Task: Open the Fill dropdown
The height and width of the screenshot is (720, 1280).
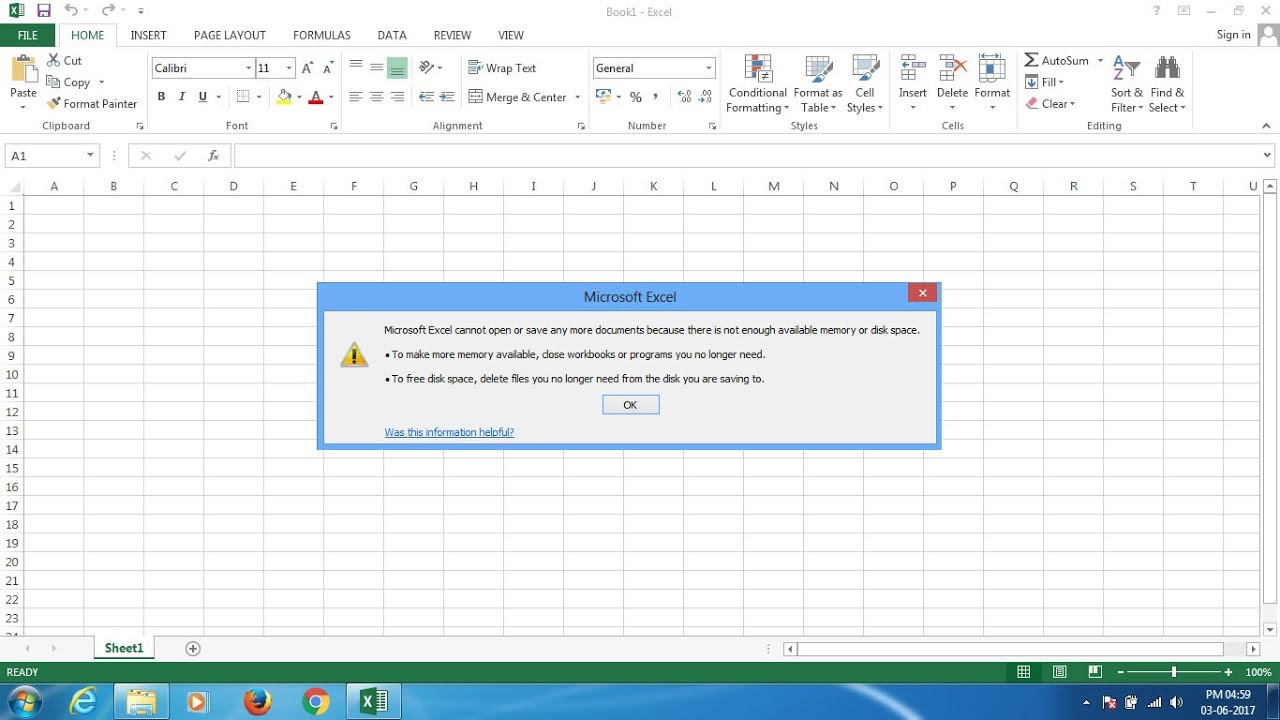Action: [1045, 82]
